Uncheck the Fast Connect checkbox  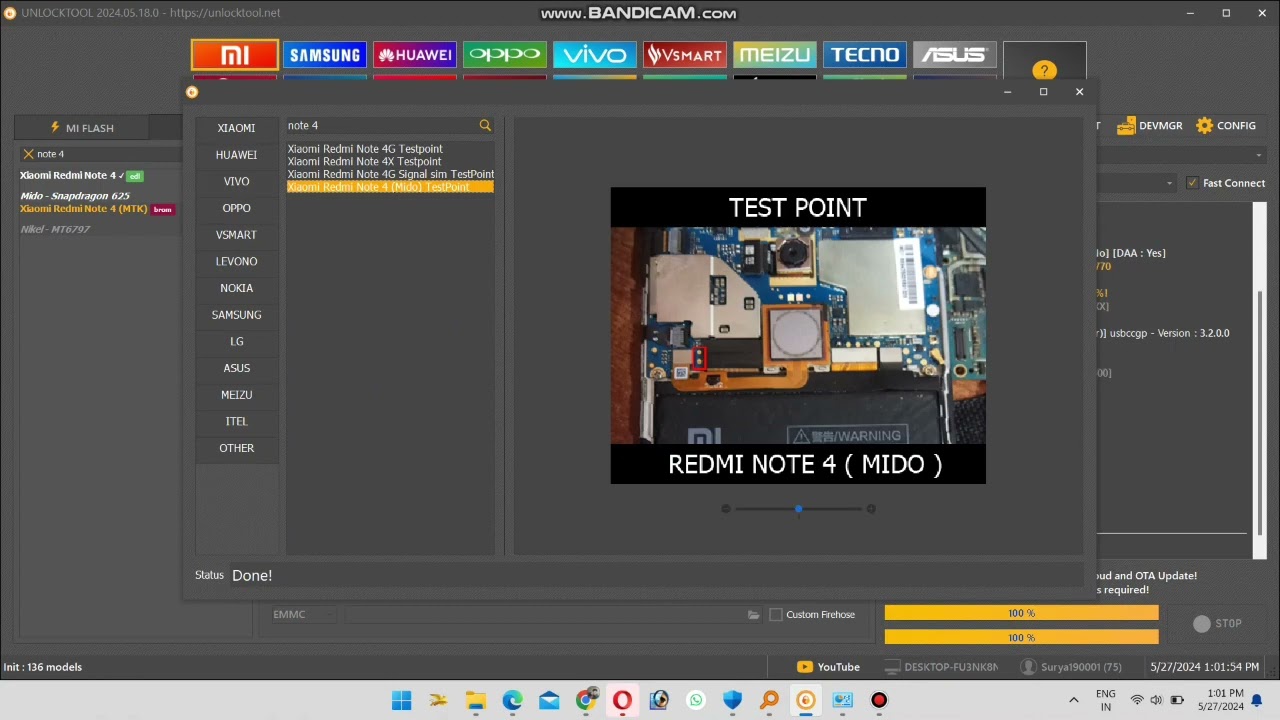(x=1192, y=183)
